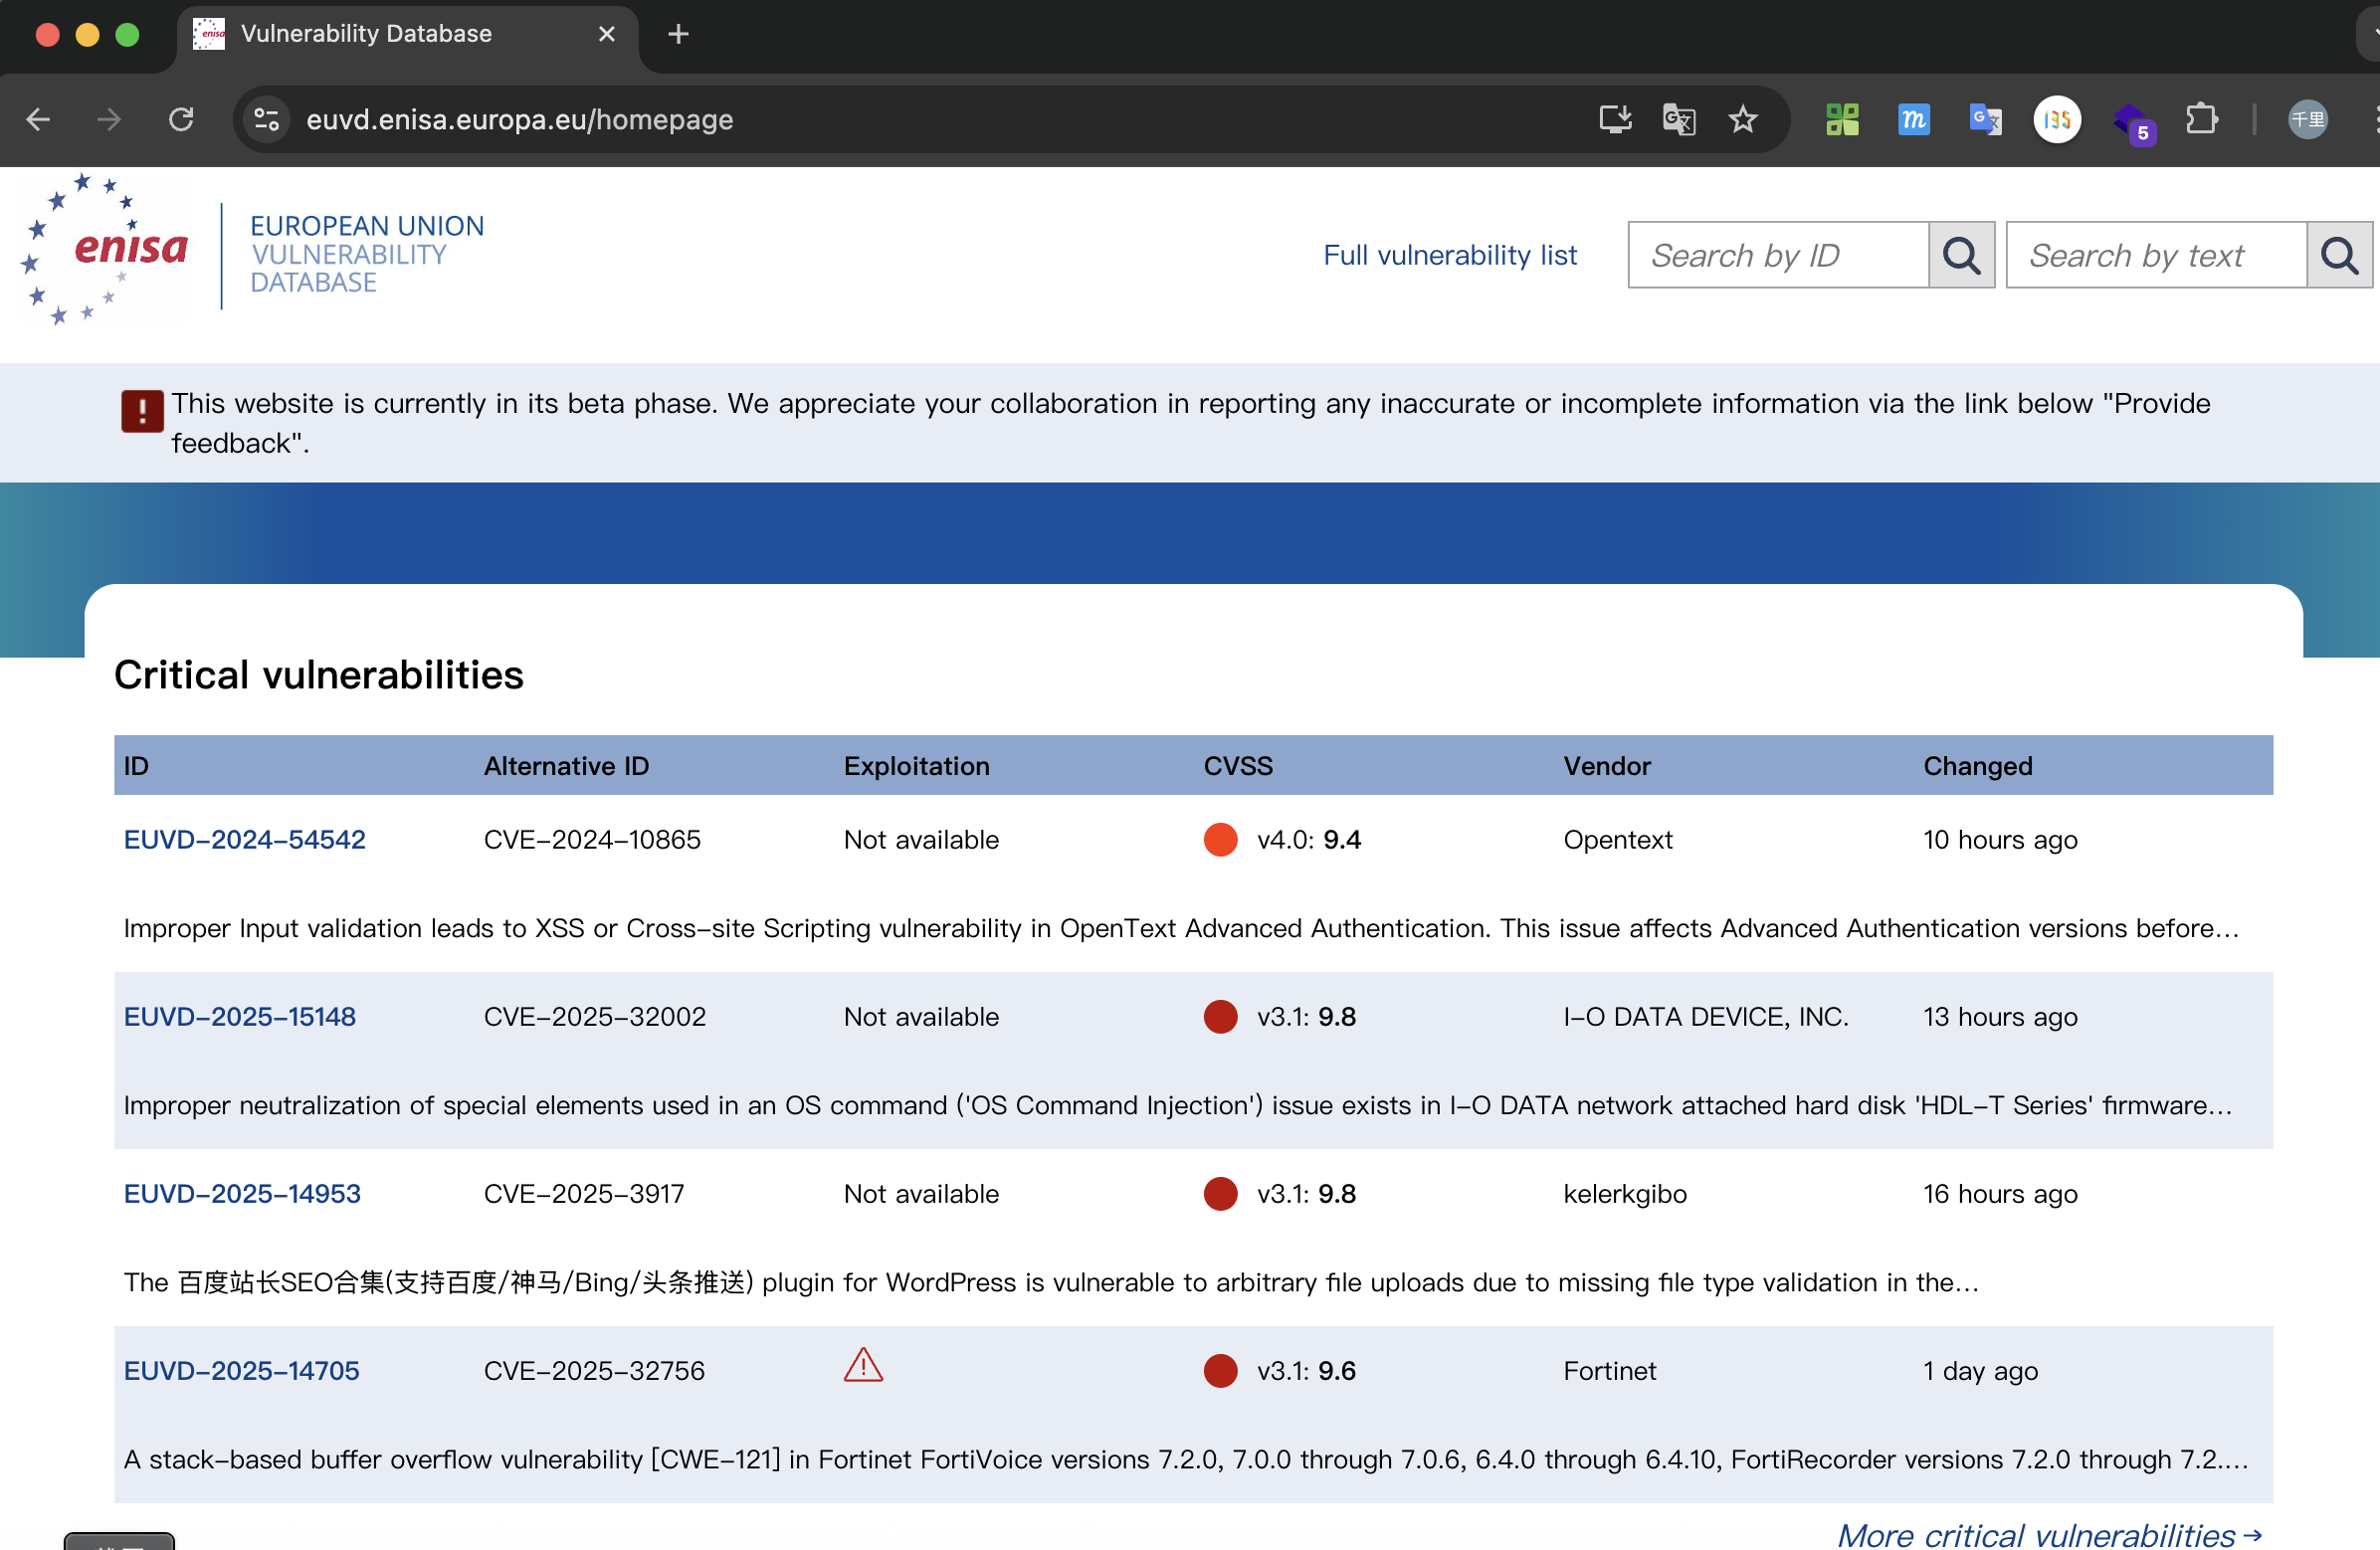Image resolution: width=2380 pixels, height=1550 pixels.
Task: Open vulnerability EUVD-2025-15148
Action: [x=239, y=1017]
